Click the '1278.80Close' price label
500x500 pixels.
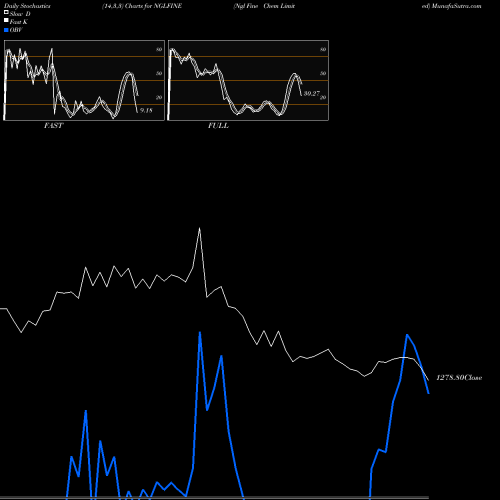pos(459,378)
